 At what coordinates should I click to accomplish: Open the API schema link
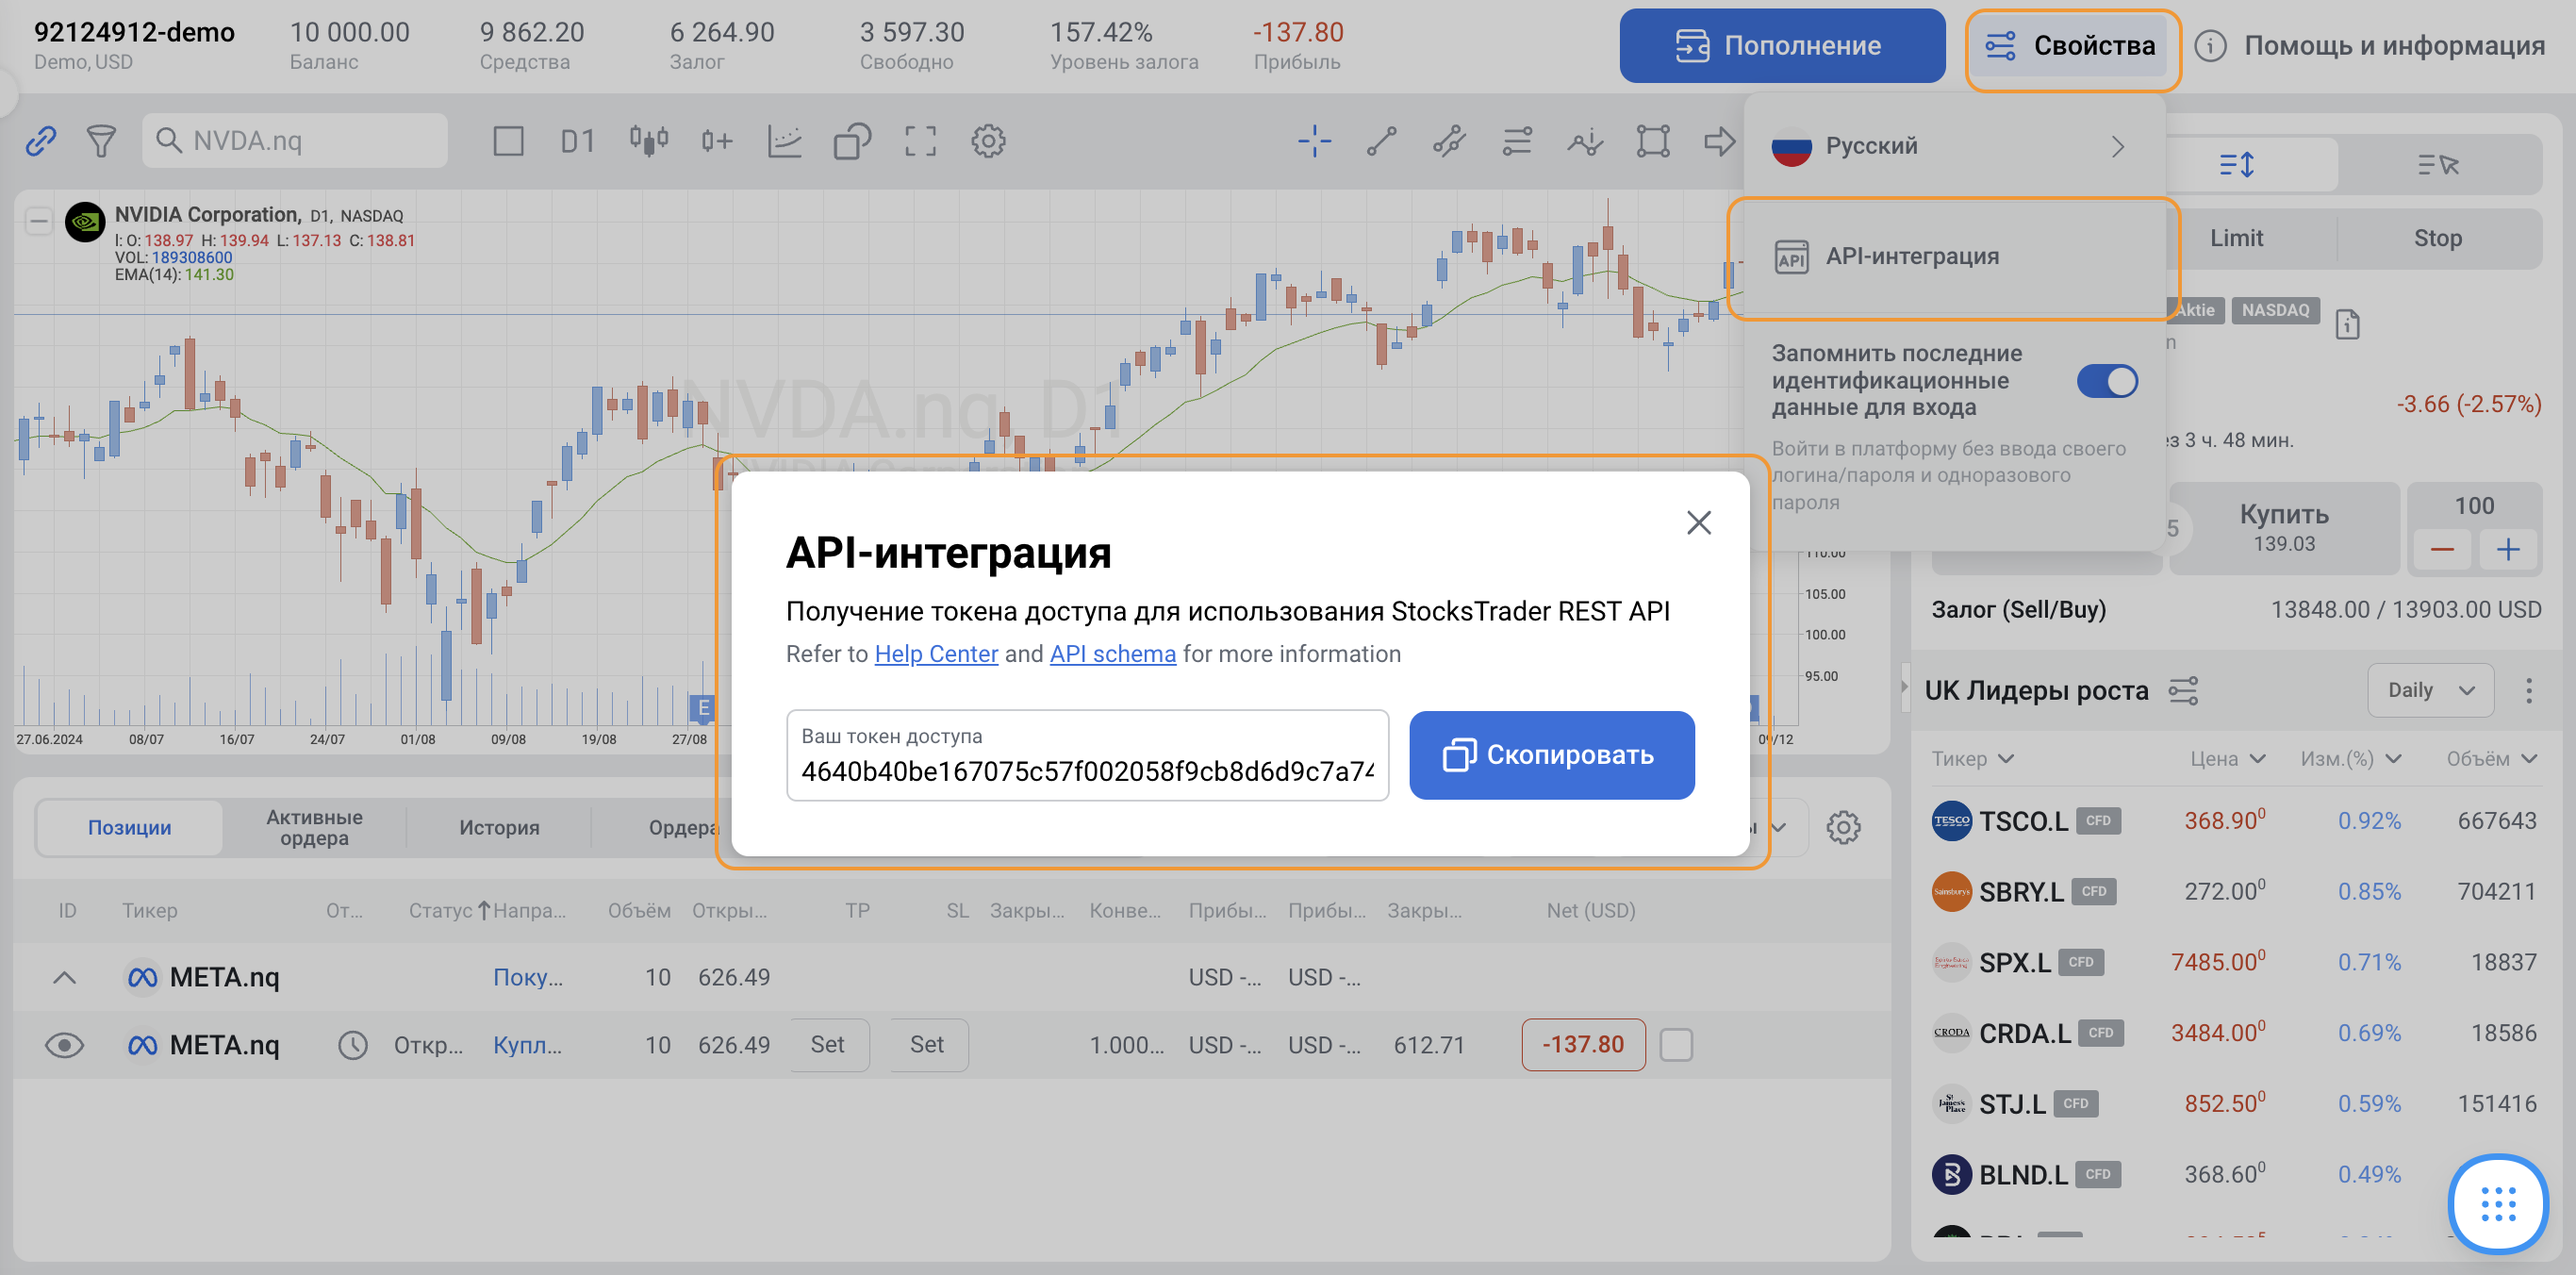(1112, 654)
